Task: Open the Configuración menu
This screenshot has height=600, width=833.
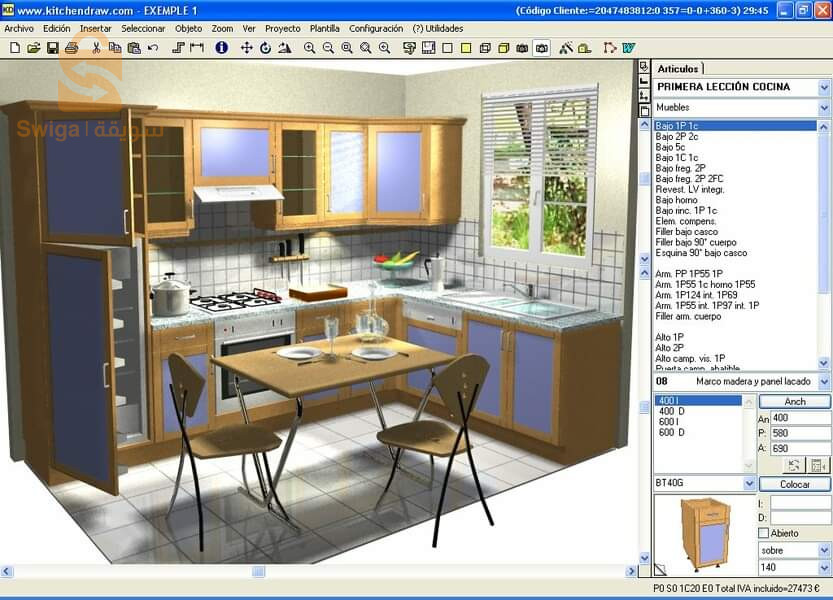Action: pyautogui.click(x=376, y=28)
